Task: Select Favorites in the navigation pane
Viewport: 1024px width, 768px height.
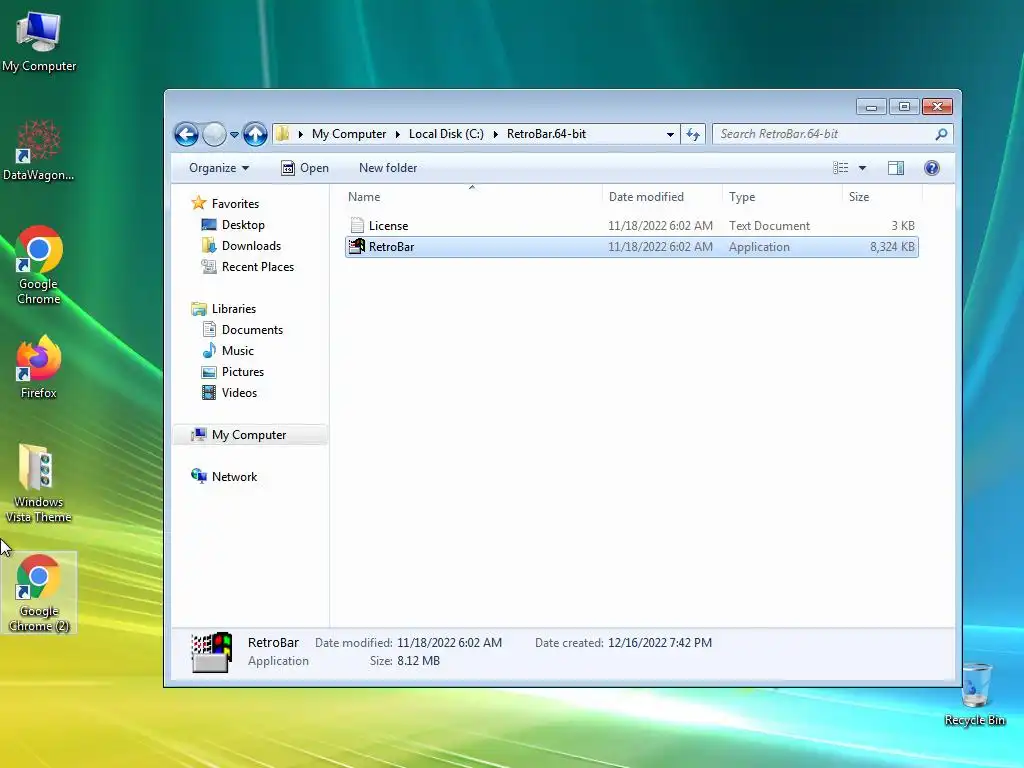Action: pos(225,204)
